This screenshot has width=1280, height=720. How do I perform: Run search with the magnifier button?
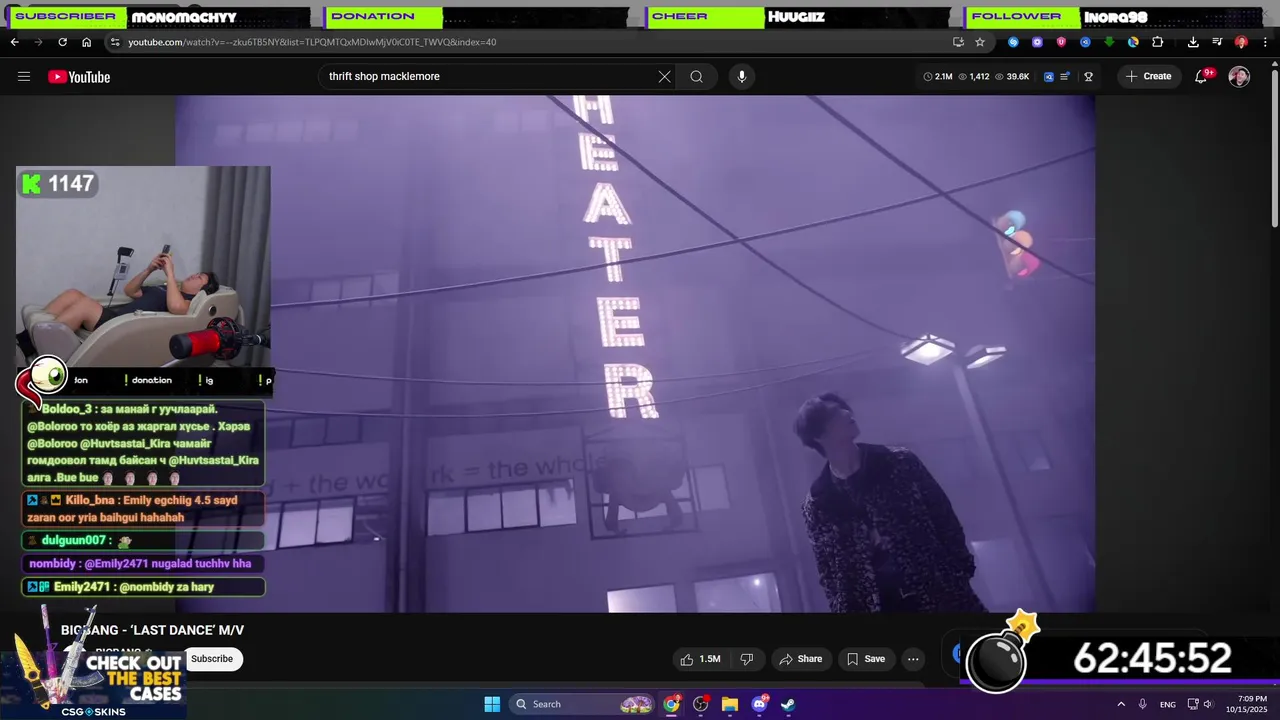coord(696,77)
